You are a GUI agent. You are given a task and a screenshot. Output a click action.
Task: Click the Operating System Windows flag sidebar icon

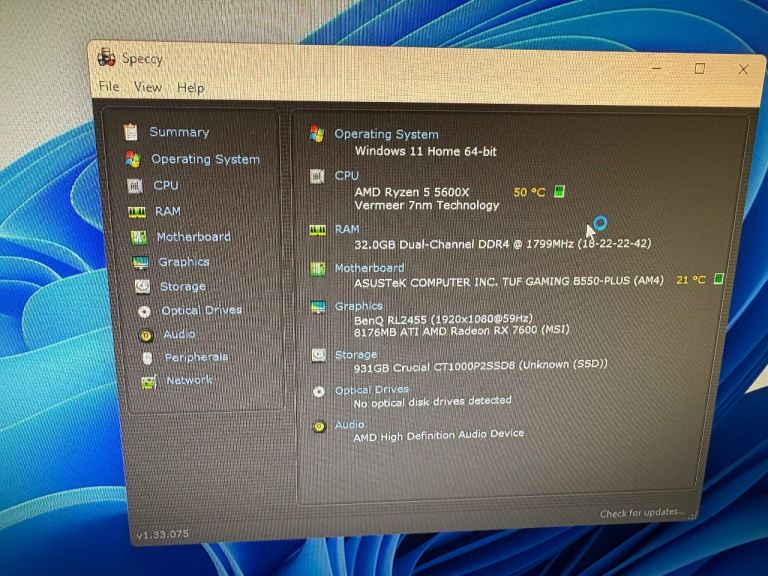coord(132,159)
